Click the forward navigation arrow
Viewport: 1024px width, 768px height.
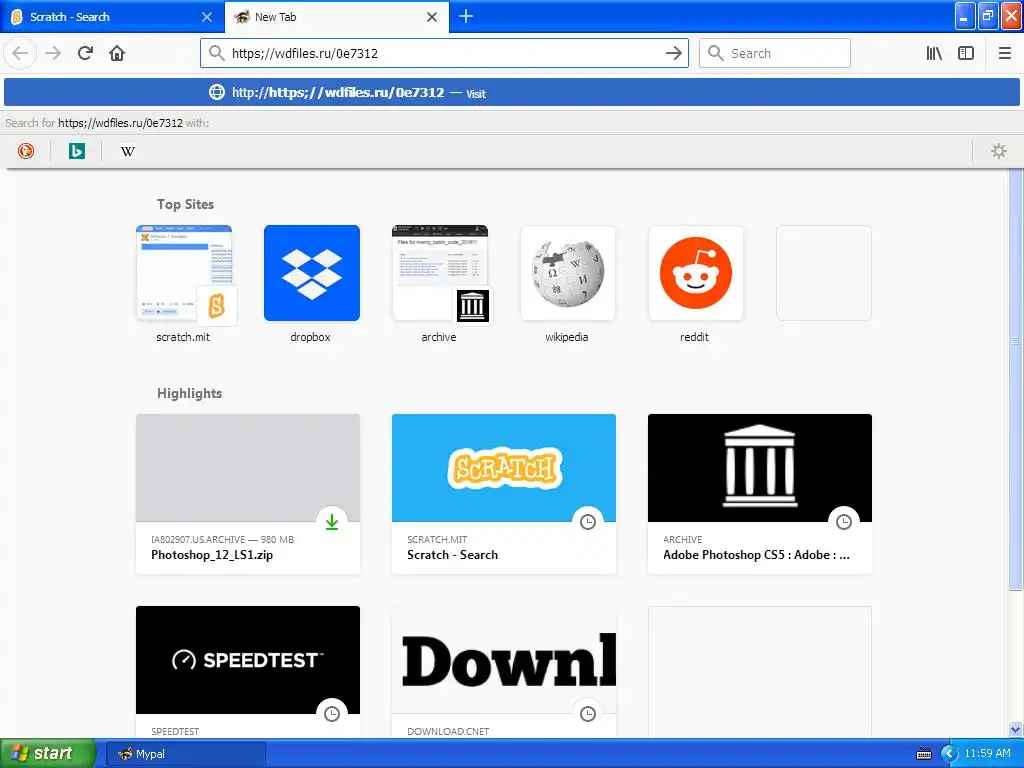pyautogui.click(x=53, y=53)
